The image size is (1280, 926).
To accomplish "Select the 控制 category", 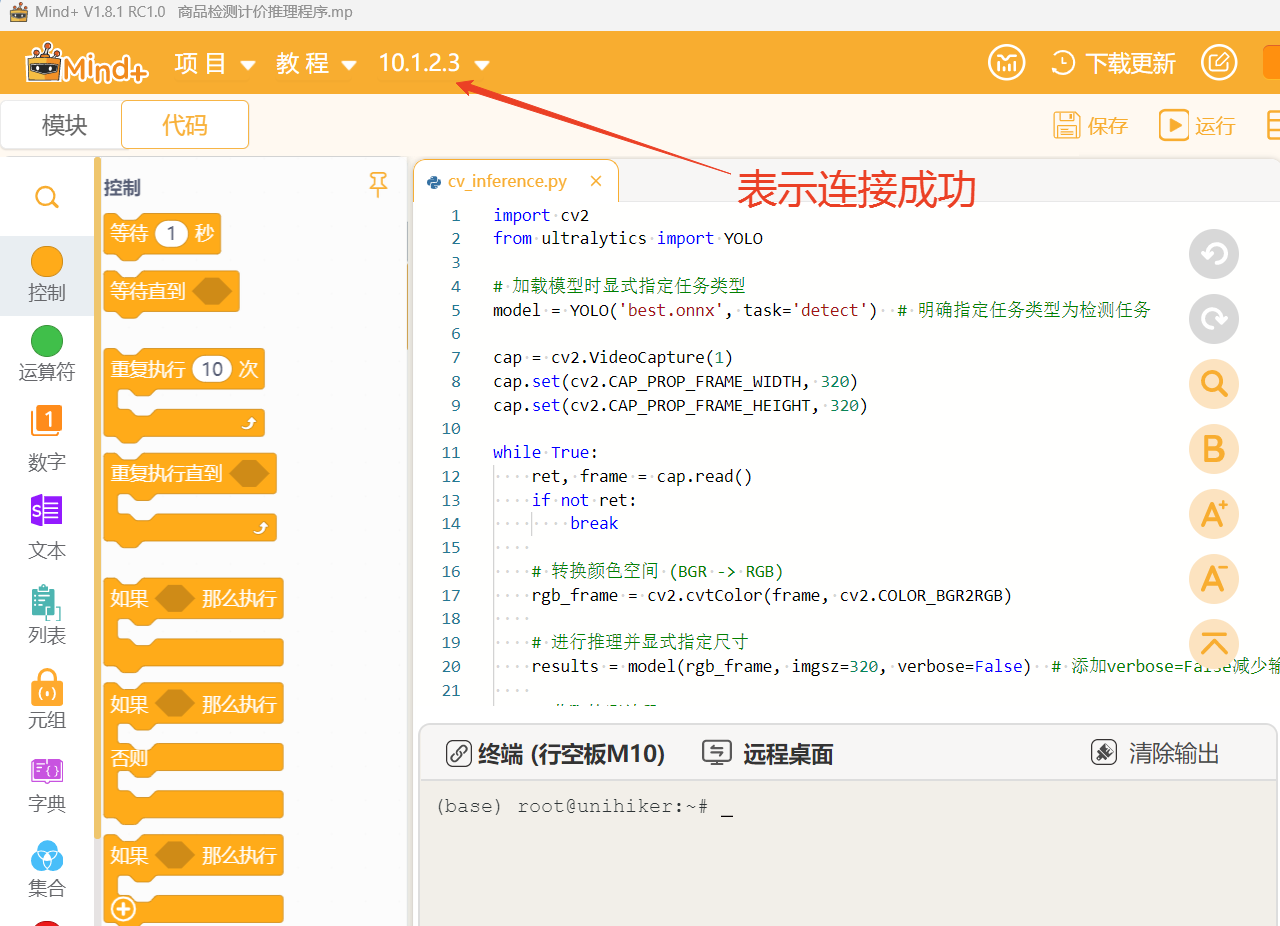I will tap(47, 275).
